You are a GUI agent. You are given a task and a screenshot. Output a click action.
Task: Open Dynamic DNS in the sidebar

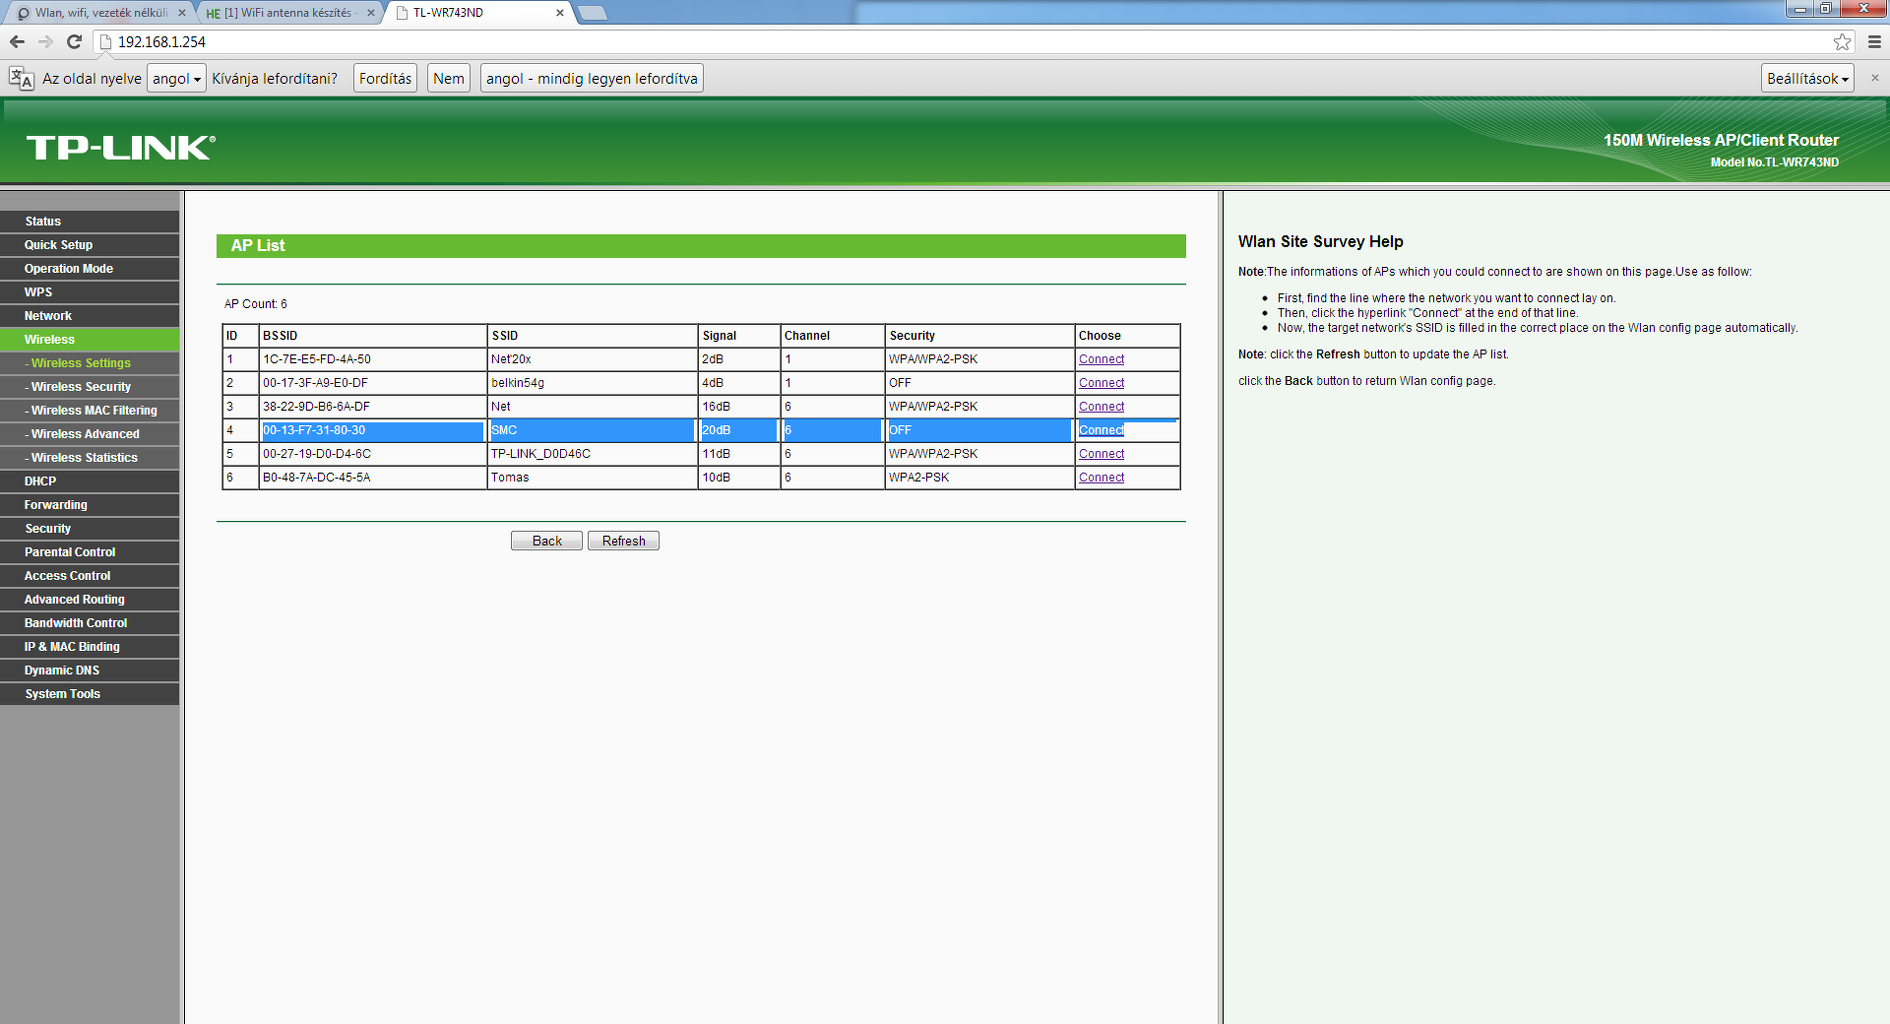(90, 671)
